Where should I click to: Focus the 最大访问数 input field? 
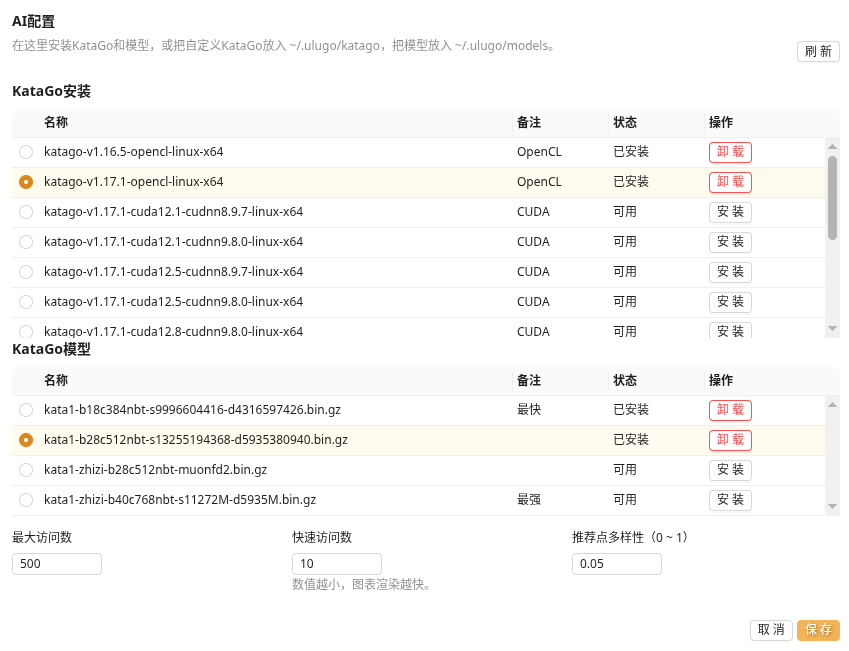(57, 564)
